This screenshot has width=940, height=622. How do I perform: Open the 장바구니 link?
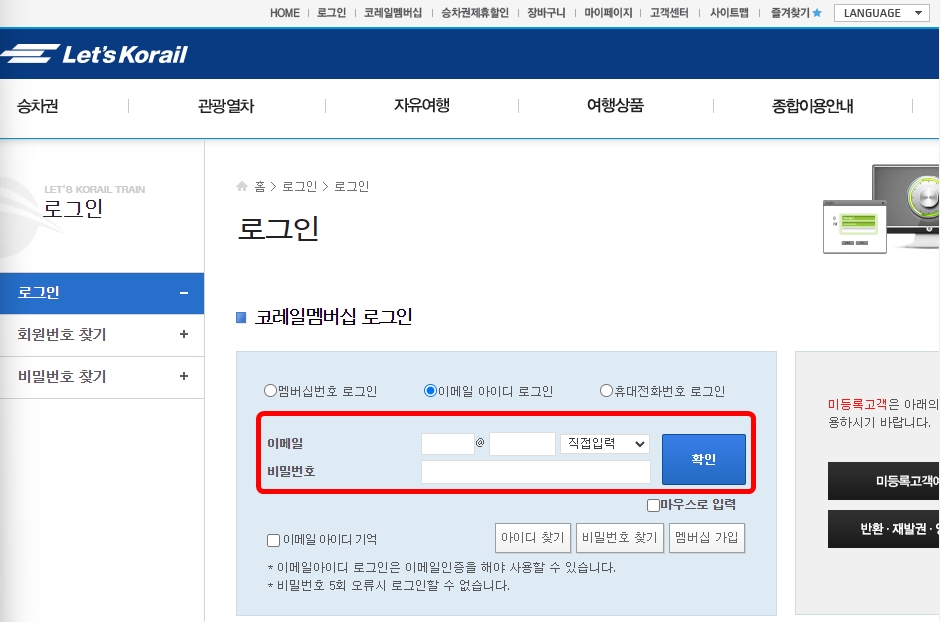point(545,13)
